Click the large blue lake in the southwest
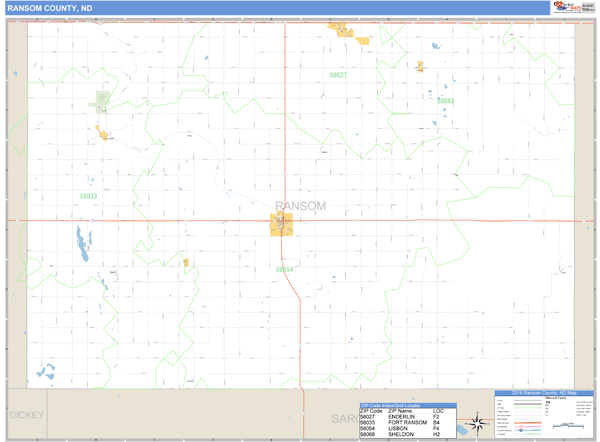 coord(79,241)
